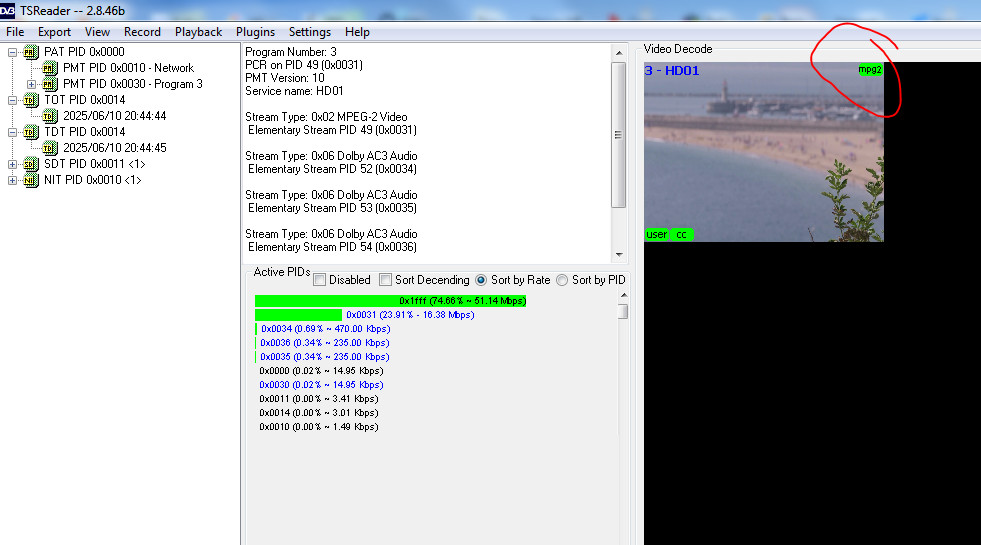Click PID 0x0010 (0.00% ~ 1.49 Kbps)
Viewport: 981px width, 545px height.
pyautogui.click(x=318, y=427)
